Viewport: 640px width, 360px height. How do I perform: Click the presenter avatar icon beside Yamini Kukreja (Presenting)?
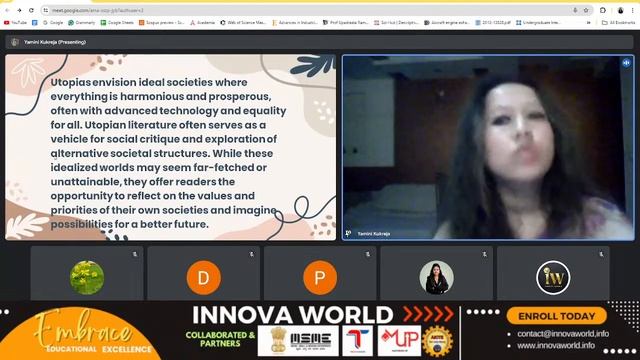coord(15,42)
